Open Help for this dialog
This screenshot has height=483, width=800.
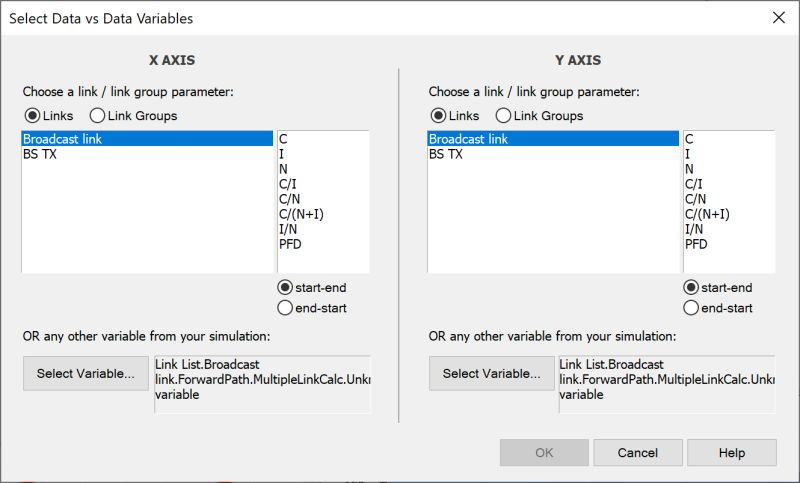(x=731, y=453)
